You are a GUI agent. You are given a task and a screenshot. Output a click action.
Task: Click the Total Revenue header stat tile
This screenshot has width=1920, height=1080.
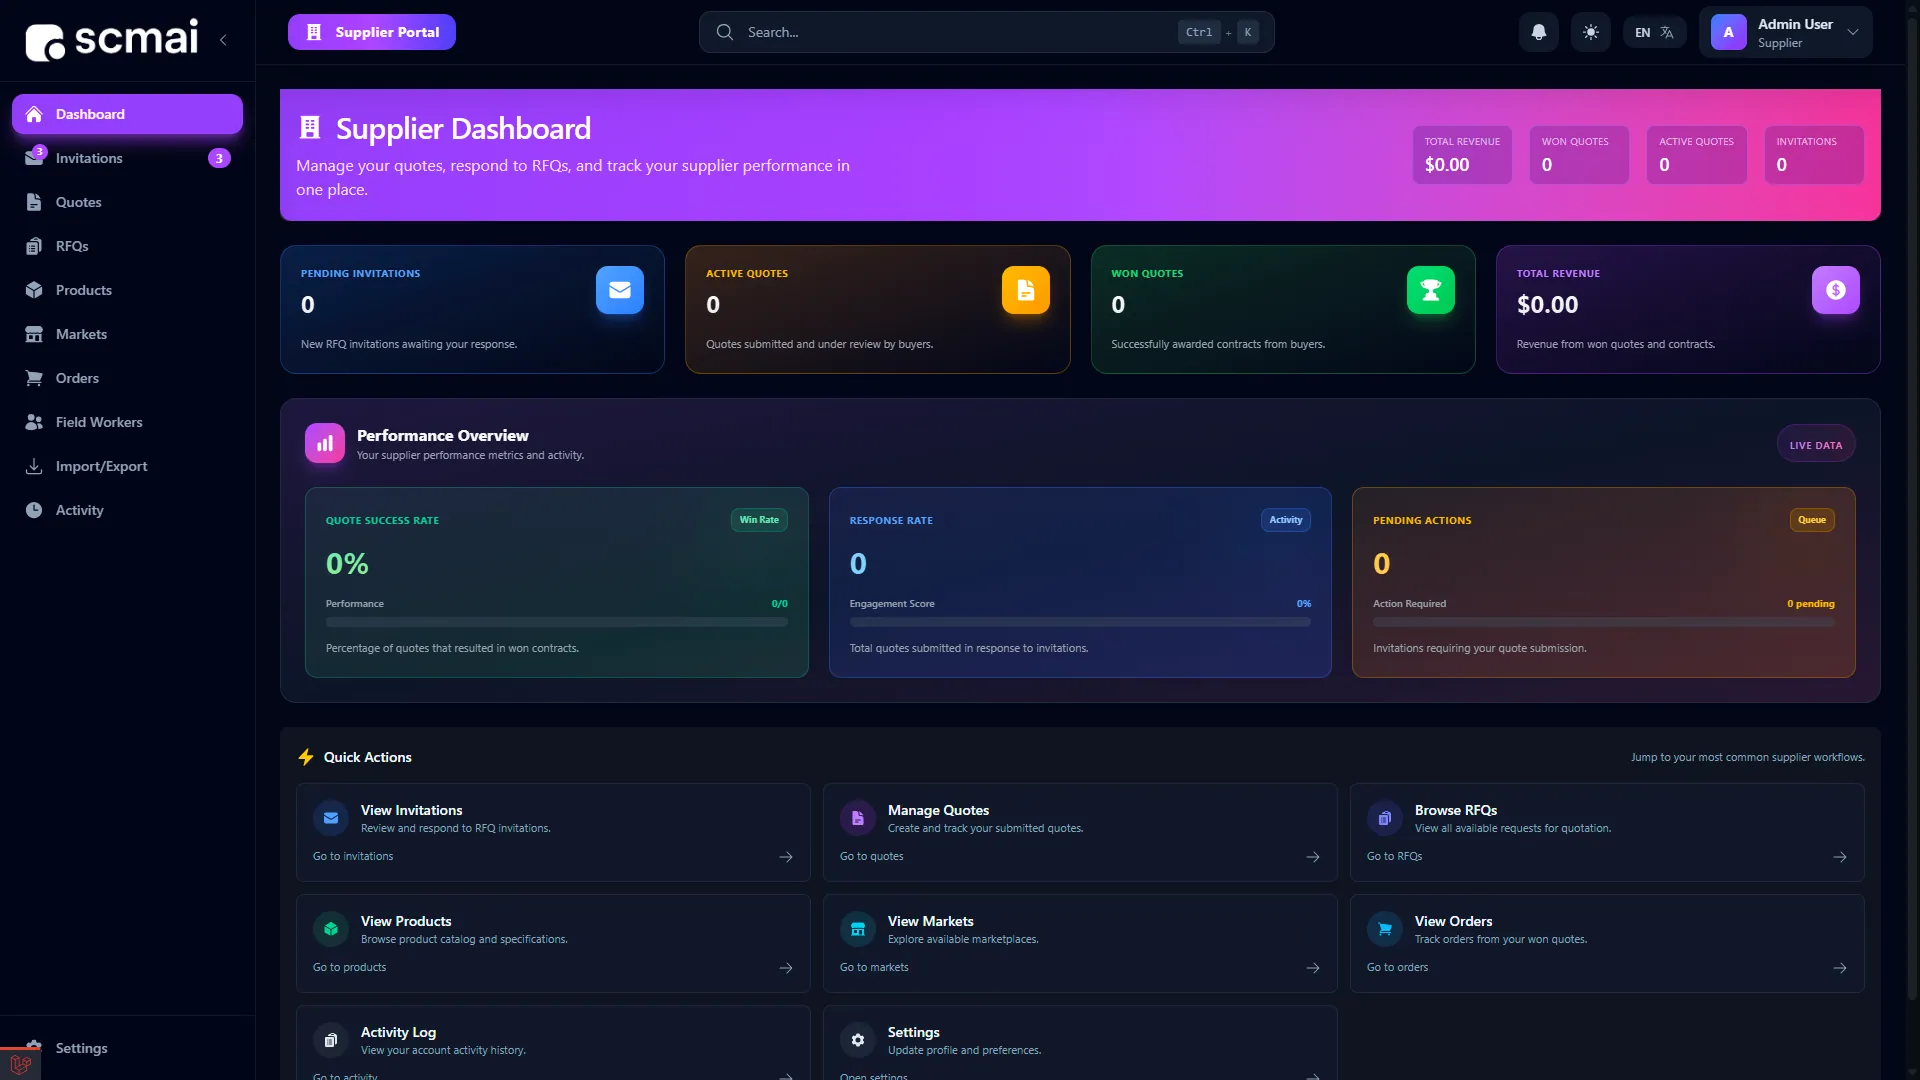point(1462,155)
